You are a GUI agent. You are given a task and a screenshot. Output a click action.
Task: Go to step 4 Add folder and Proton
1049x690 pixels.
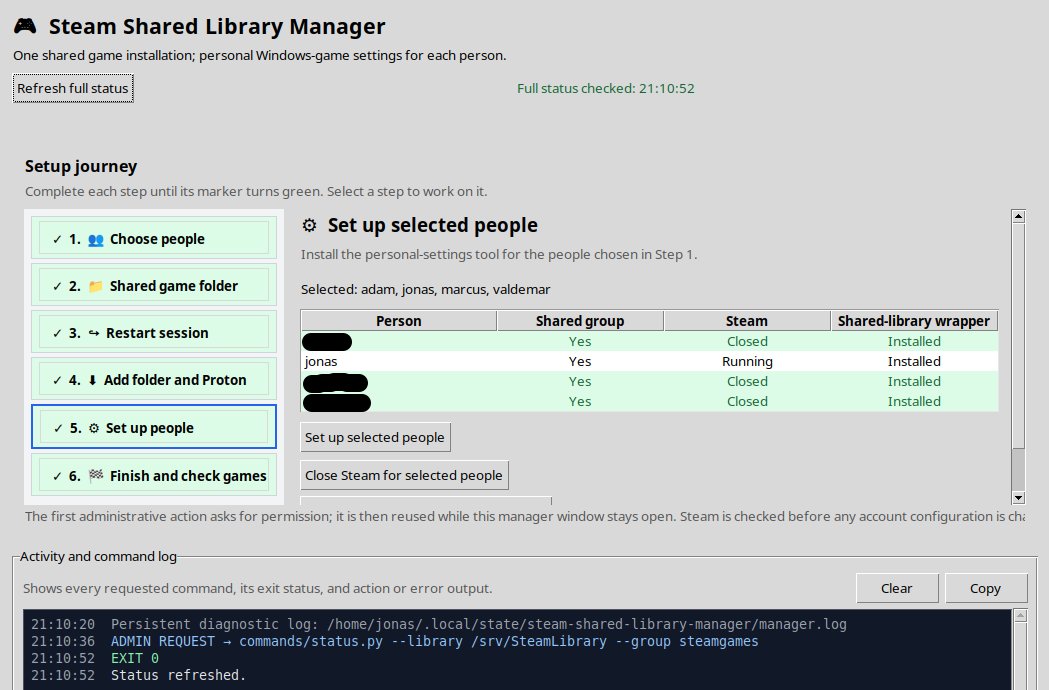pos(154,379)
